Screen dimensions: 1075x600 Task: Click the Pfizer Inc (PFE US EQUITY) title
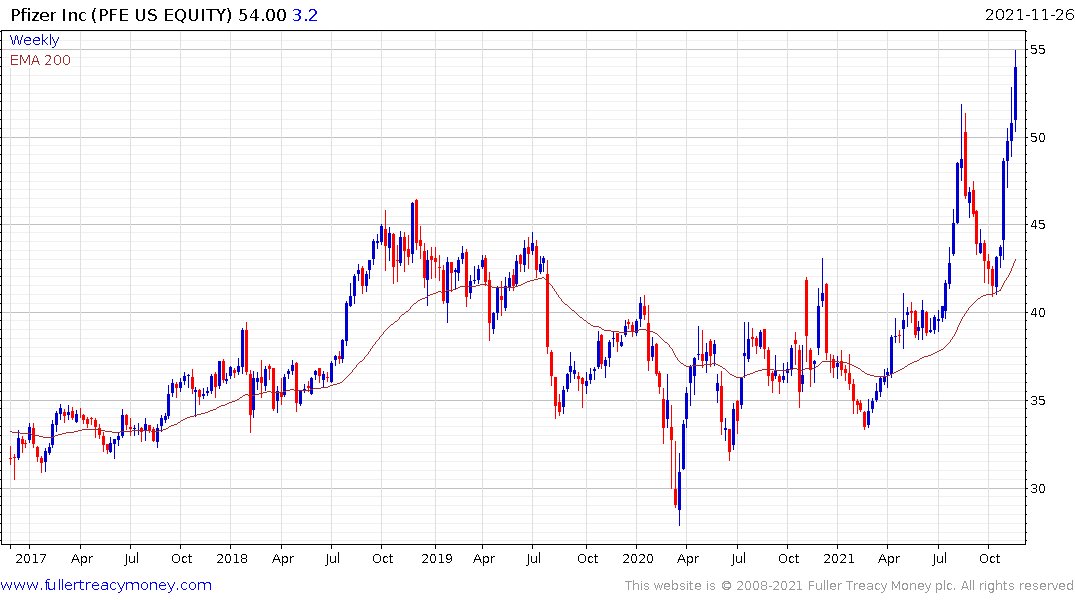[122, 14]
